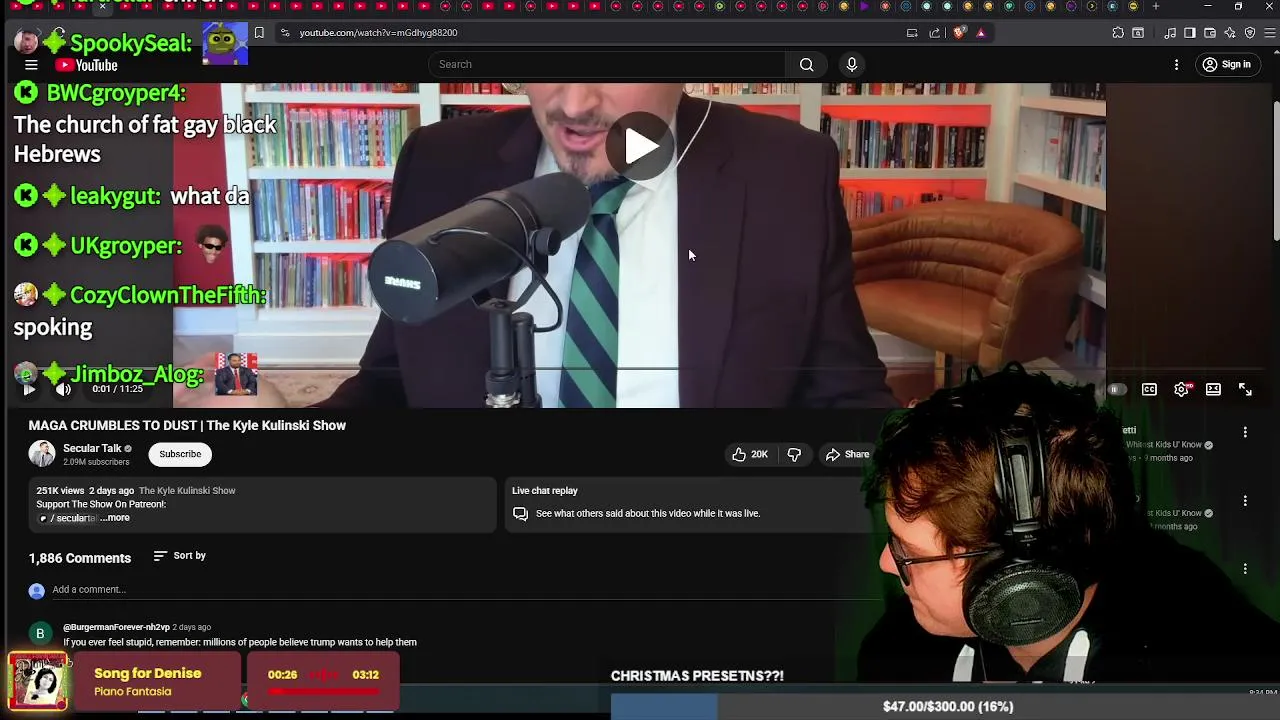
Task: Sign in to YouTube
Action: click(x=1226, y=65)
